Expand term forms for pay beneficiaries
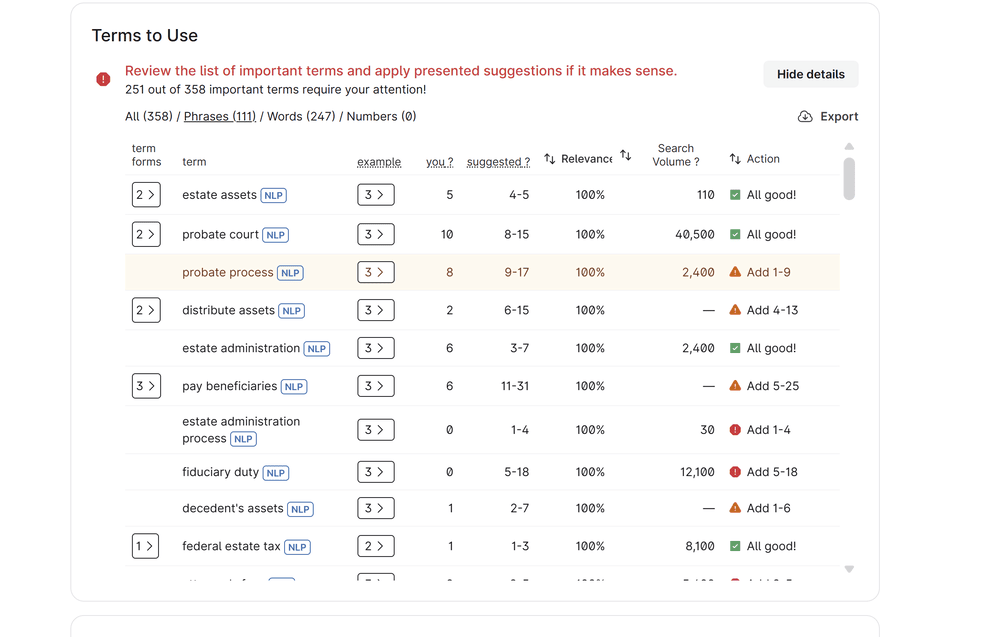This screenshot has height=637, width=1000. click(x=146, y=386)
